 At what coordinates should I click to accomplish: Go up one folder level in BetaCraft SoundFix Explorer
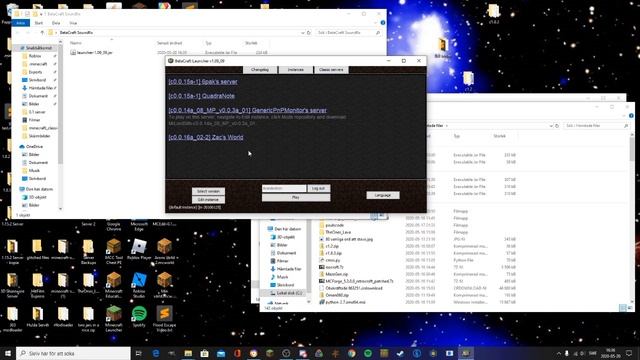tap(42, 32)
